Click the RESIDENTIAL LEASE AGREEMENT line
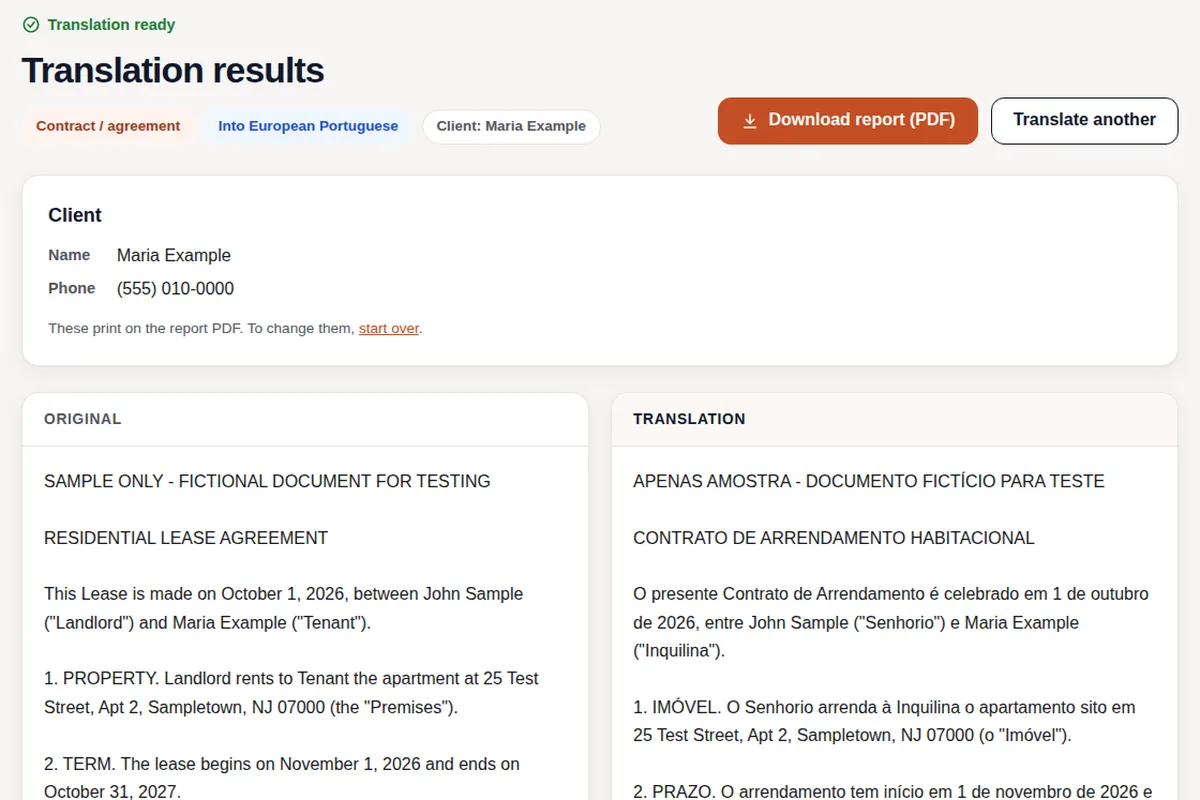The width and height of the screenshot is (1200, 800). pos(186,538)
